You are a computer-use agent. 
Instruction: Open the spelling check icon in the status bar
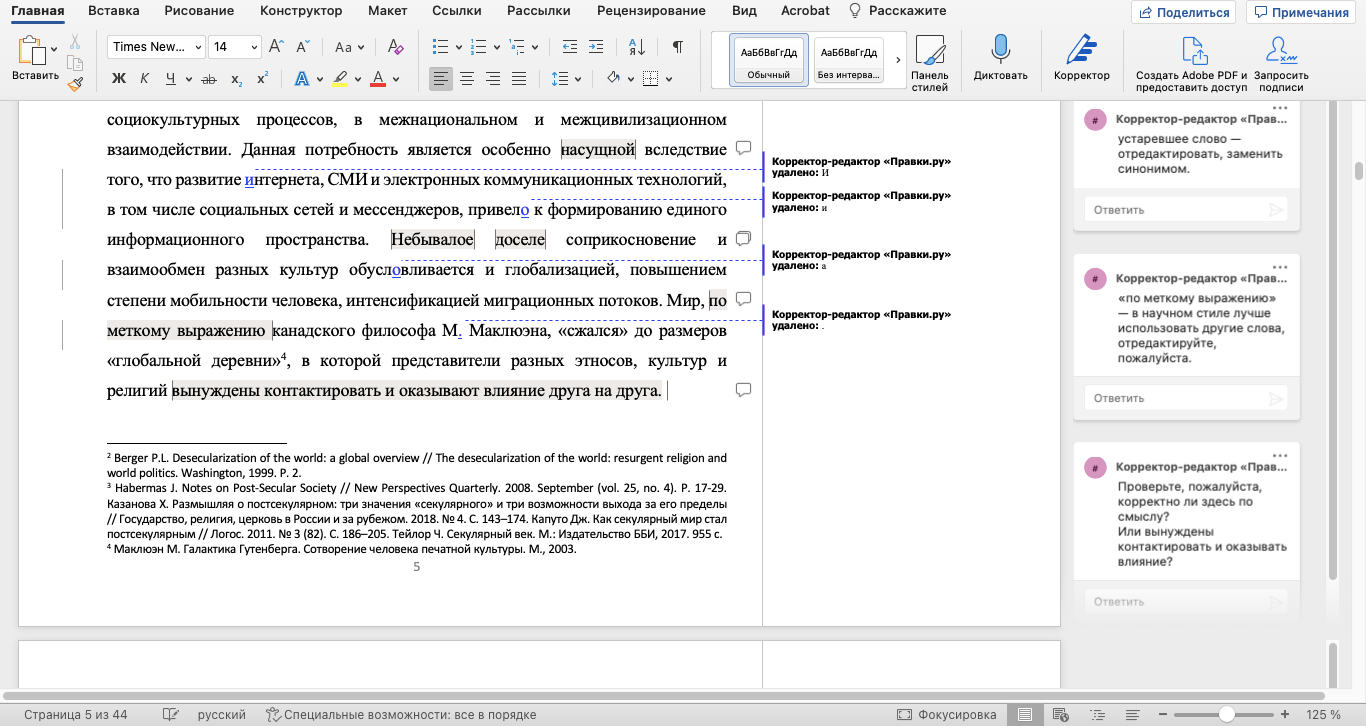170,715
